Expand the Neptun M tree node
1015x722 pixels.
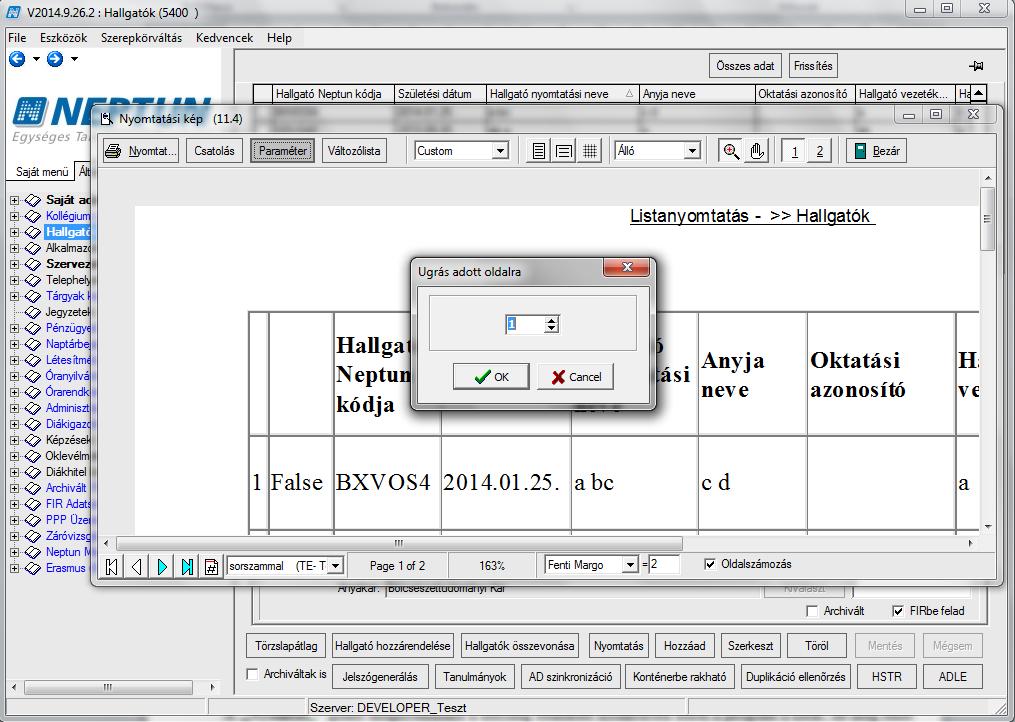14,552
